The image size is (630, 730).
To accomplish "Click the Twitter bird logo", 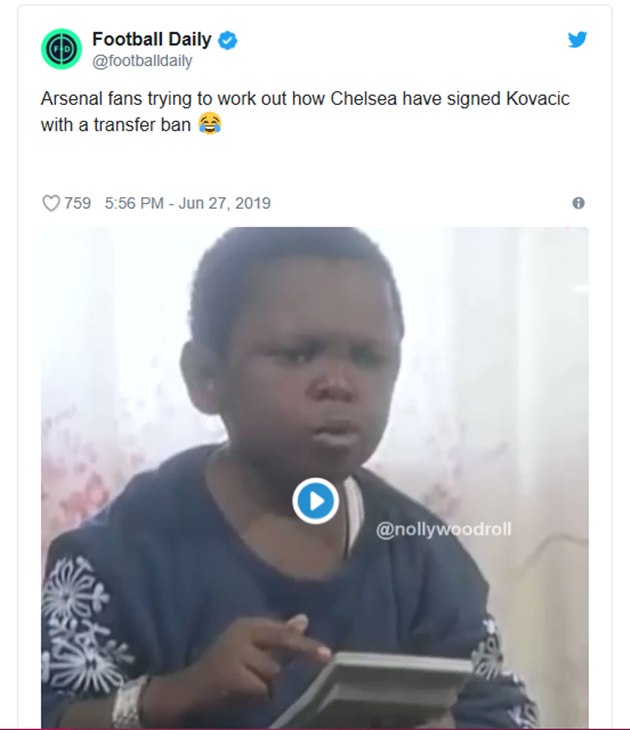I will pos(577,40).
